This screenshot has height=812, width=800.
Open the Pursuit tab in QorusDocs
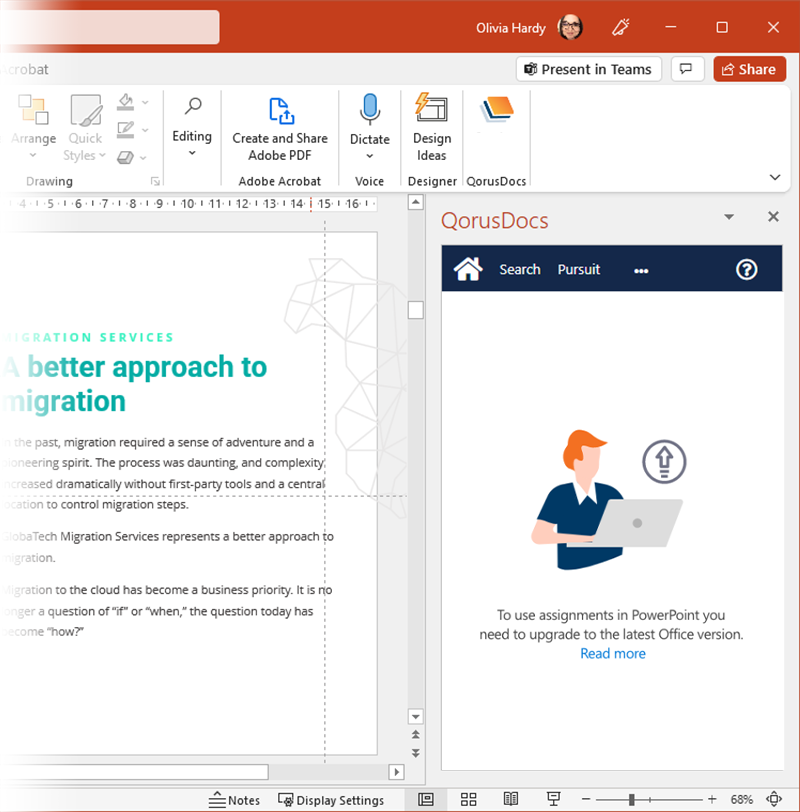pyautogui.click(x=579, y=269)
